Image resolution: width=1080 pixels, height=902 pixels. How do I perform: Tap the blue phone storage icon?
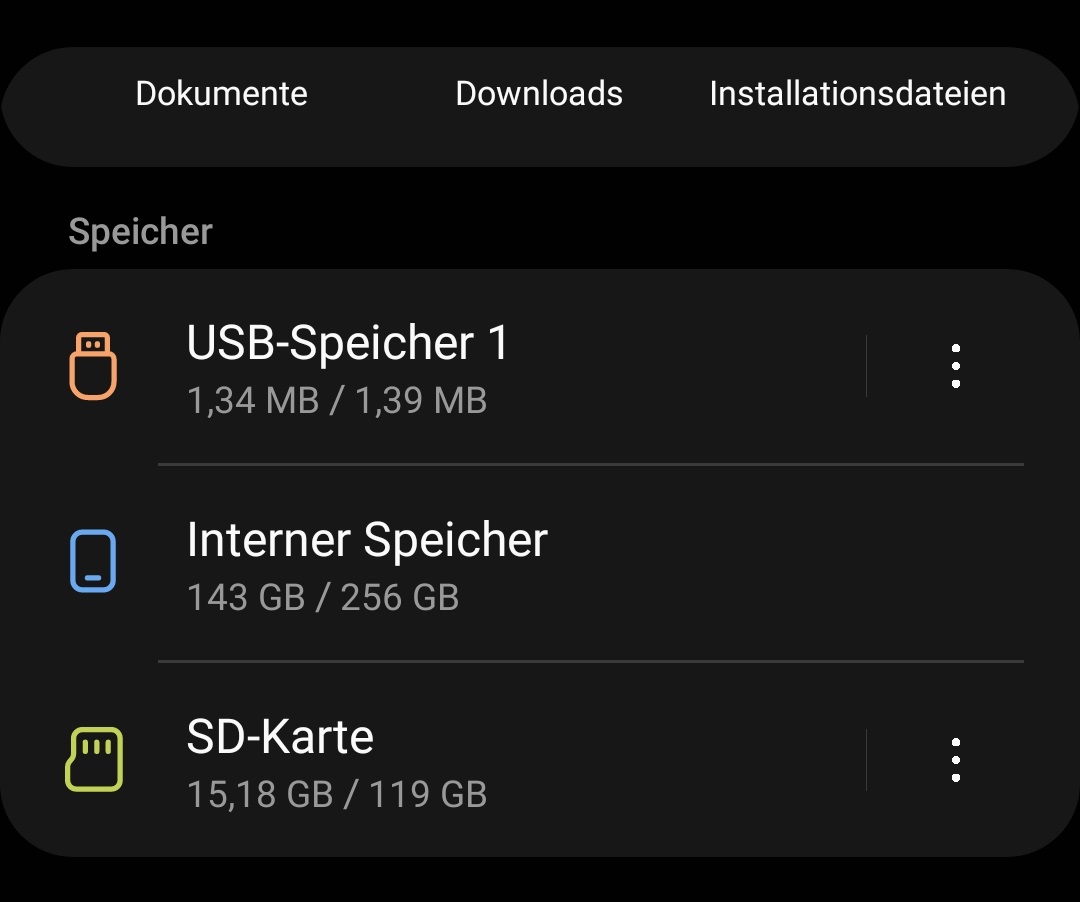pyautogui.click(x=93, y=561)
